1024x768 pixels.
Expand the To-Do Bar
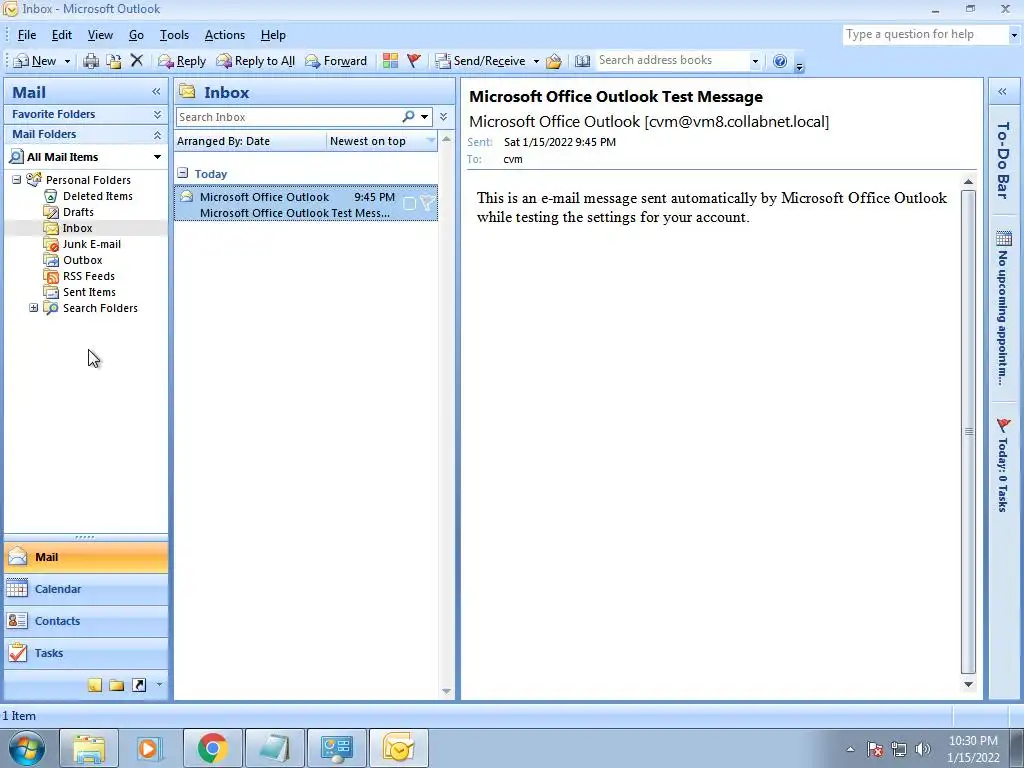coord(1002,92)
